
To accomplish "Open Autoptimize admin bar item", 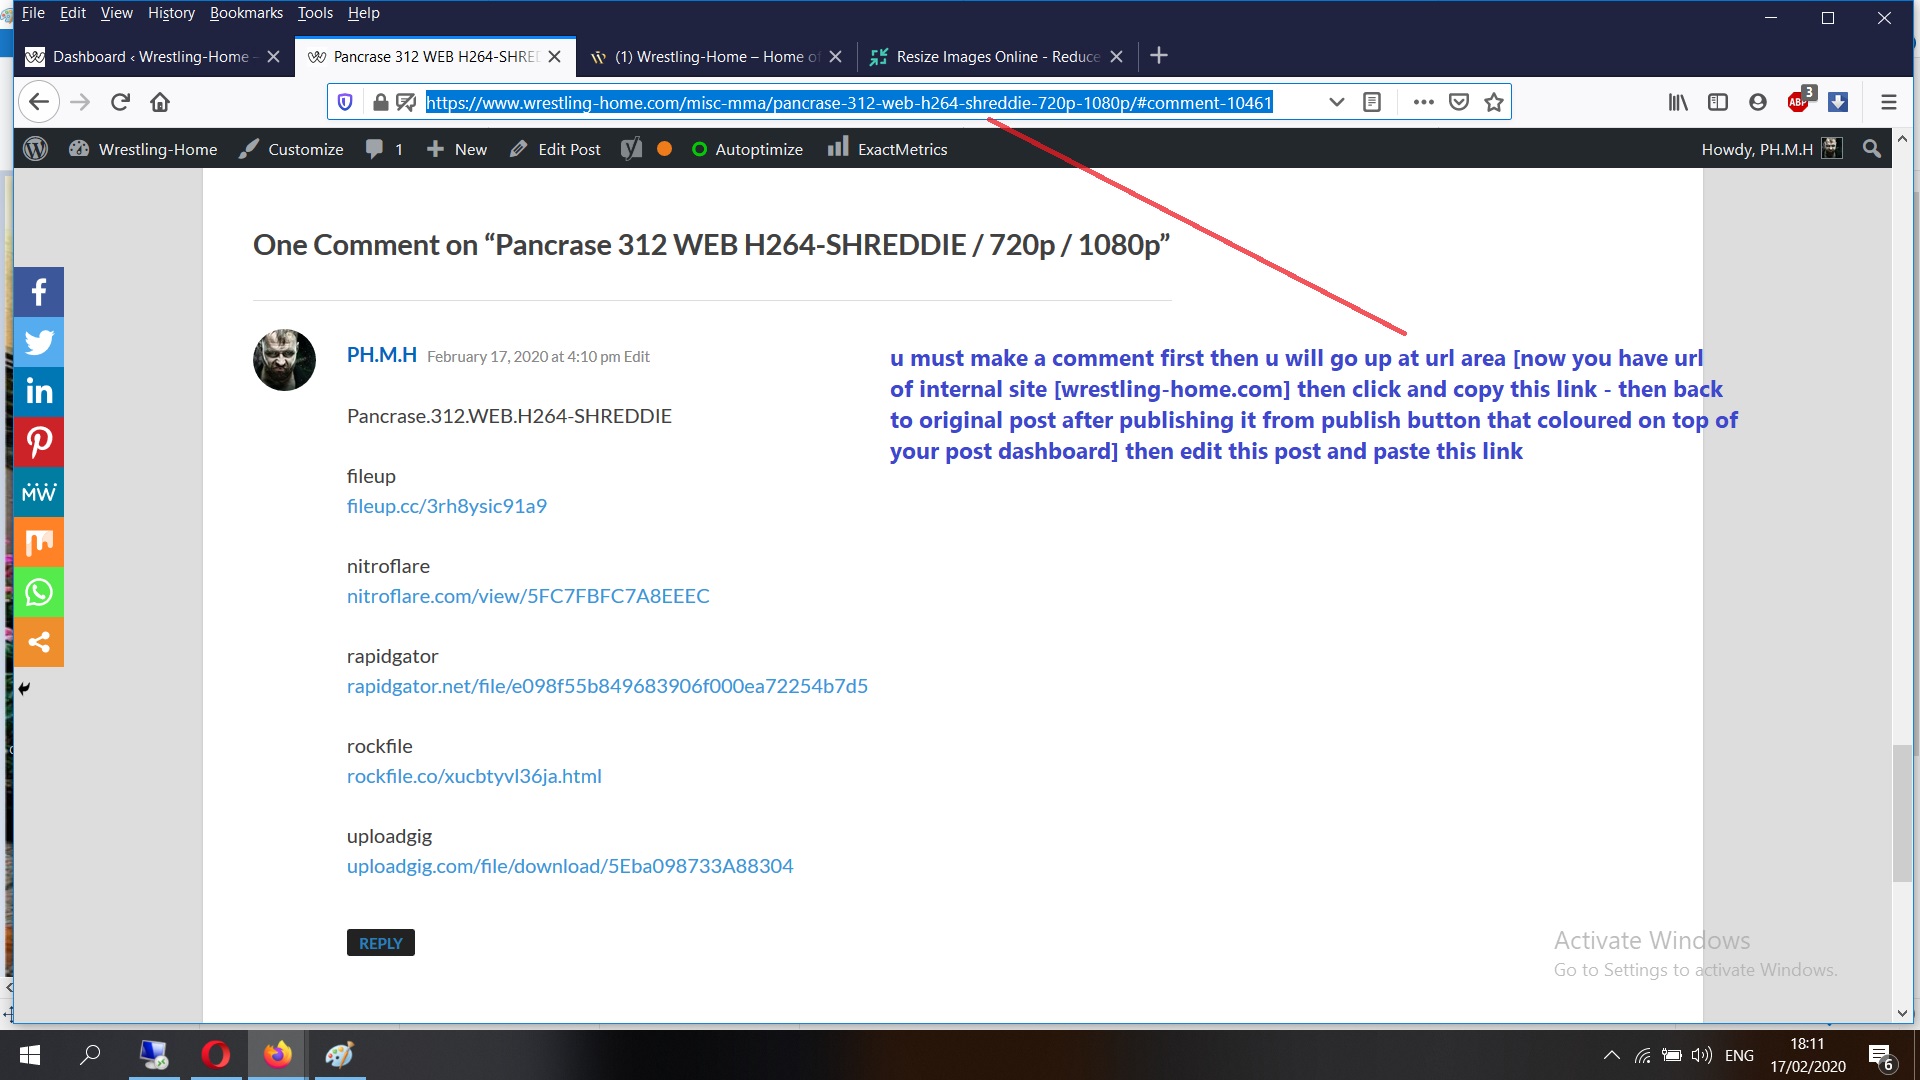I will tap(747, 149).
